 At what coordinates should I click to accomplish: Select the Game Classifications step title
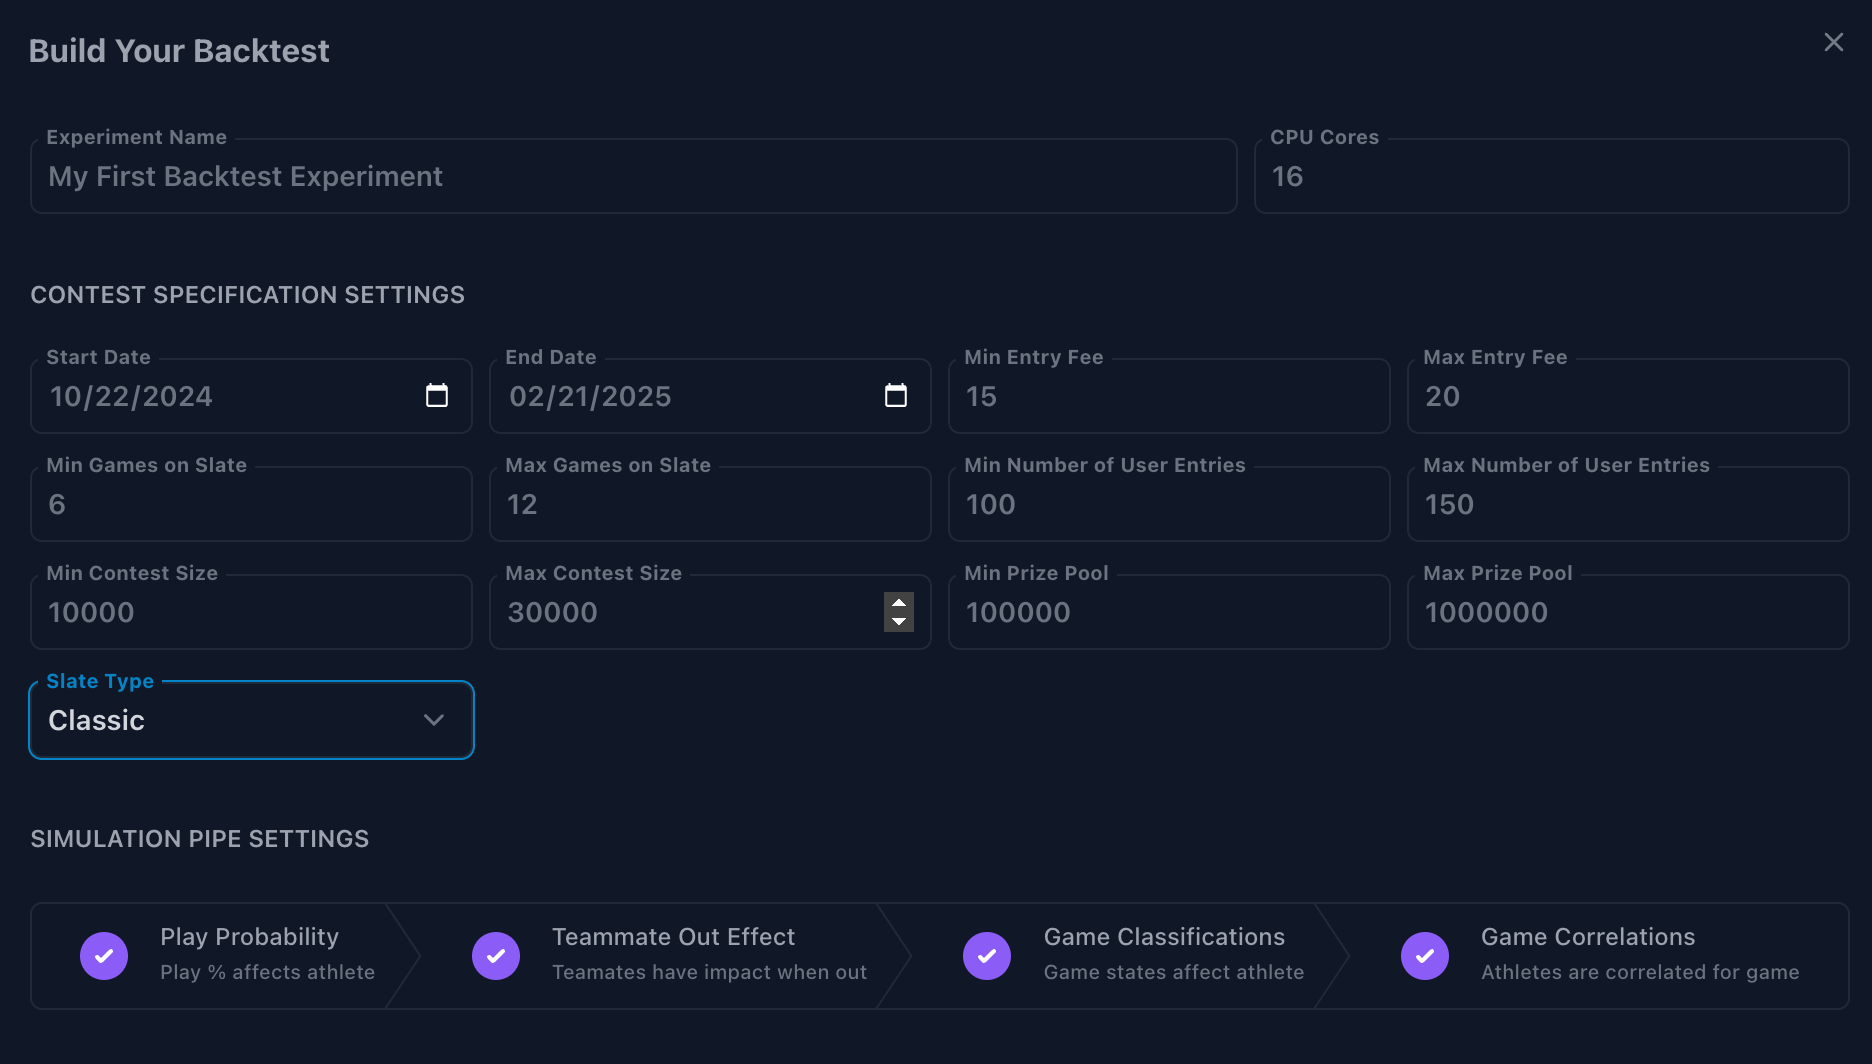click(x=1164, y=937)
